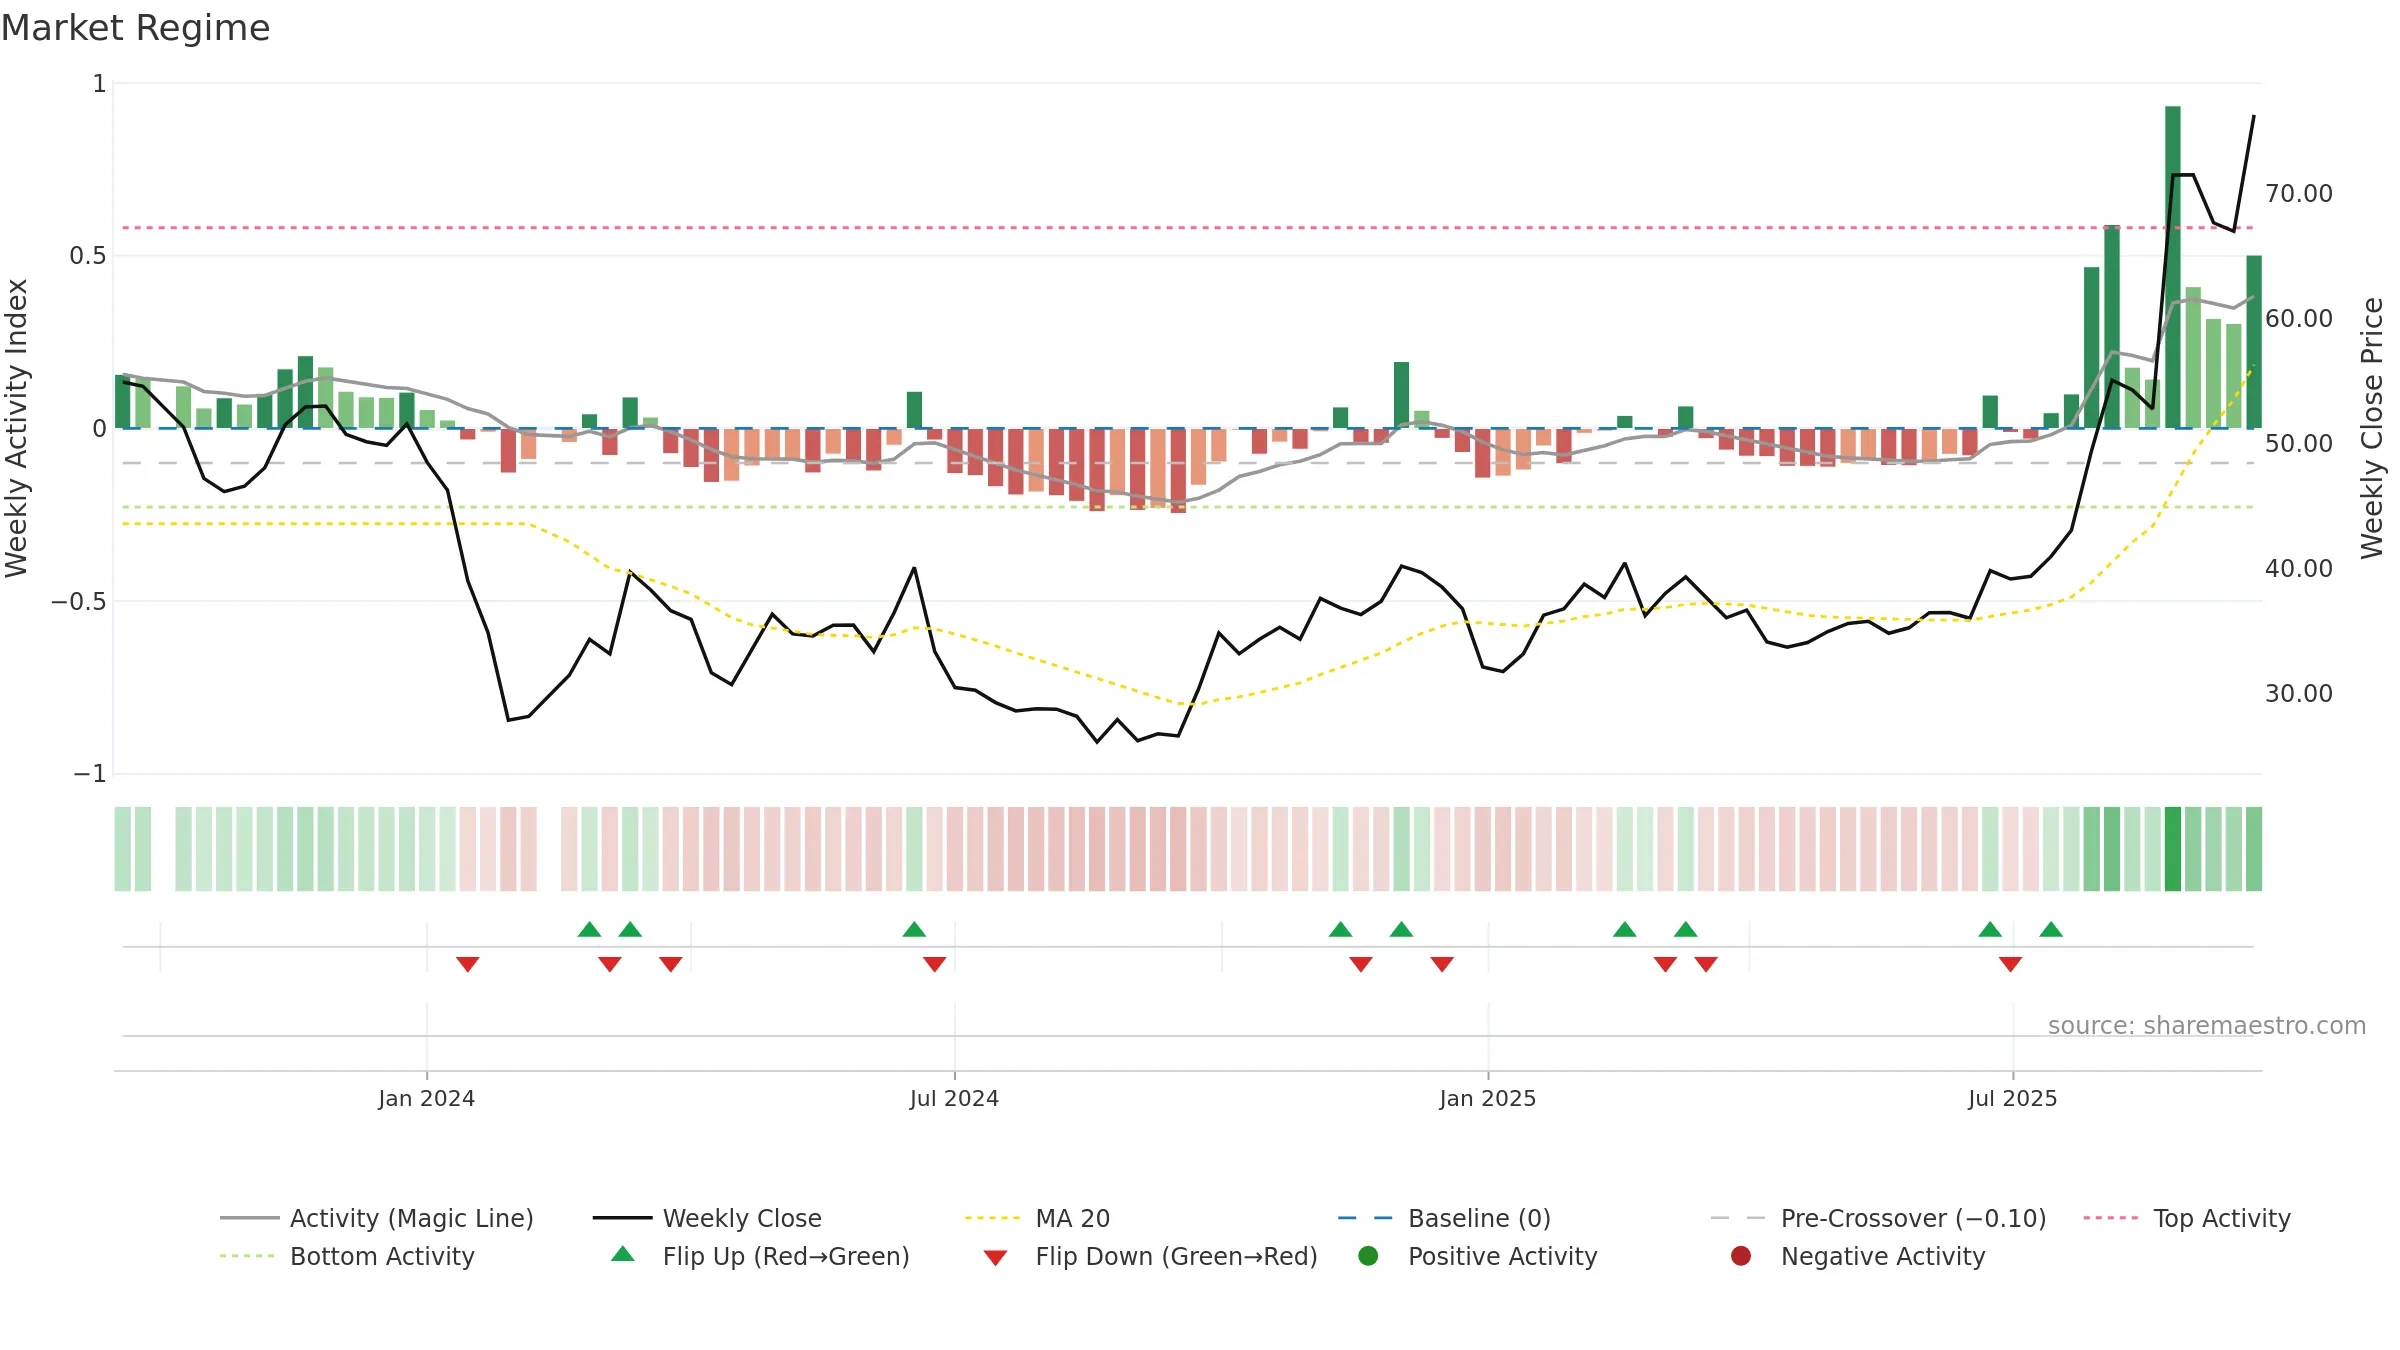Click the Jul 2024 axis label
Image resolution: width=2400 pixels, height=1350 pixels.
pyautogui.click(x=954, y=1098)
